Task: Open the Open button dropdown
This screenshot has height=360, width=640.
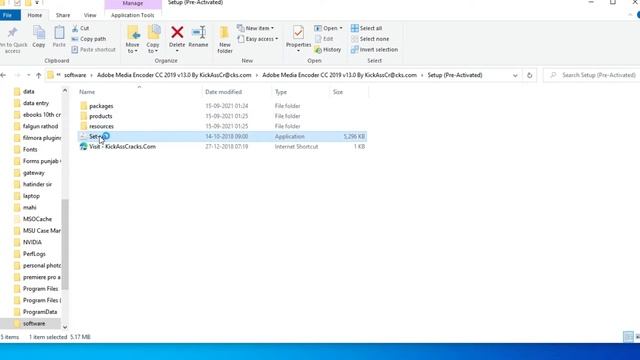Action: 328,28
